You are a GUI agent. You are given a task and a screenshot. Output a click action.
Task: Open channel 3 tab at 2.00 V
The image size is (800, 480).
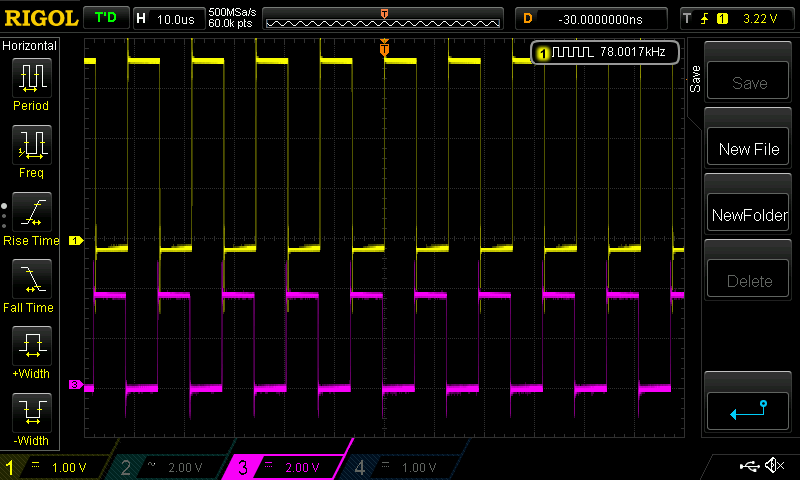tap(286, 467)
